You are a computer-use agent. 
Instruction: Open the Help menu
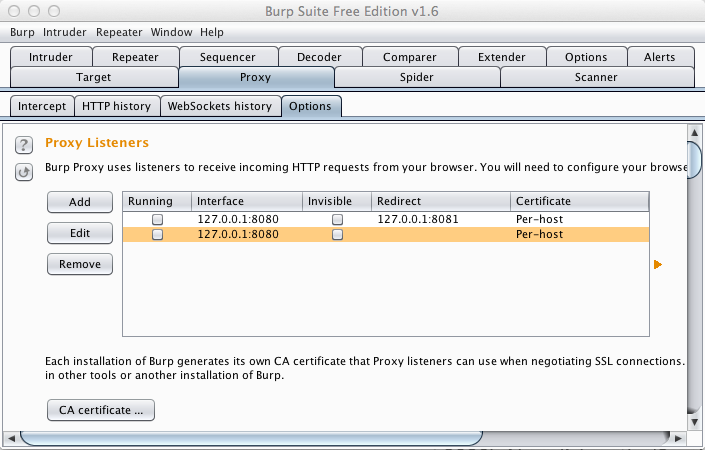point(212,32)
